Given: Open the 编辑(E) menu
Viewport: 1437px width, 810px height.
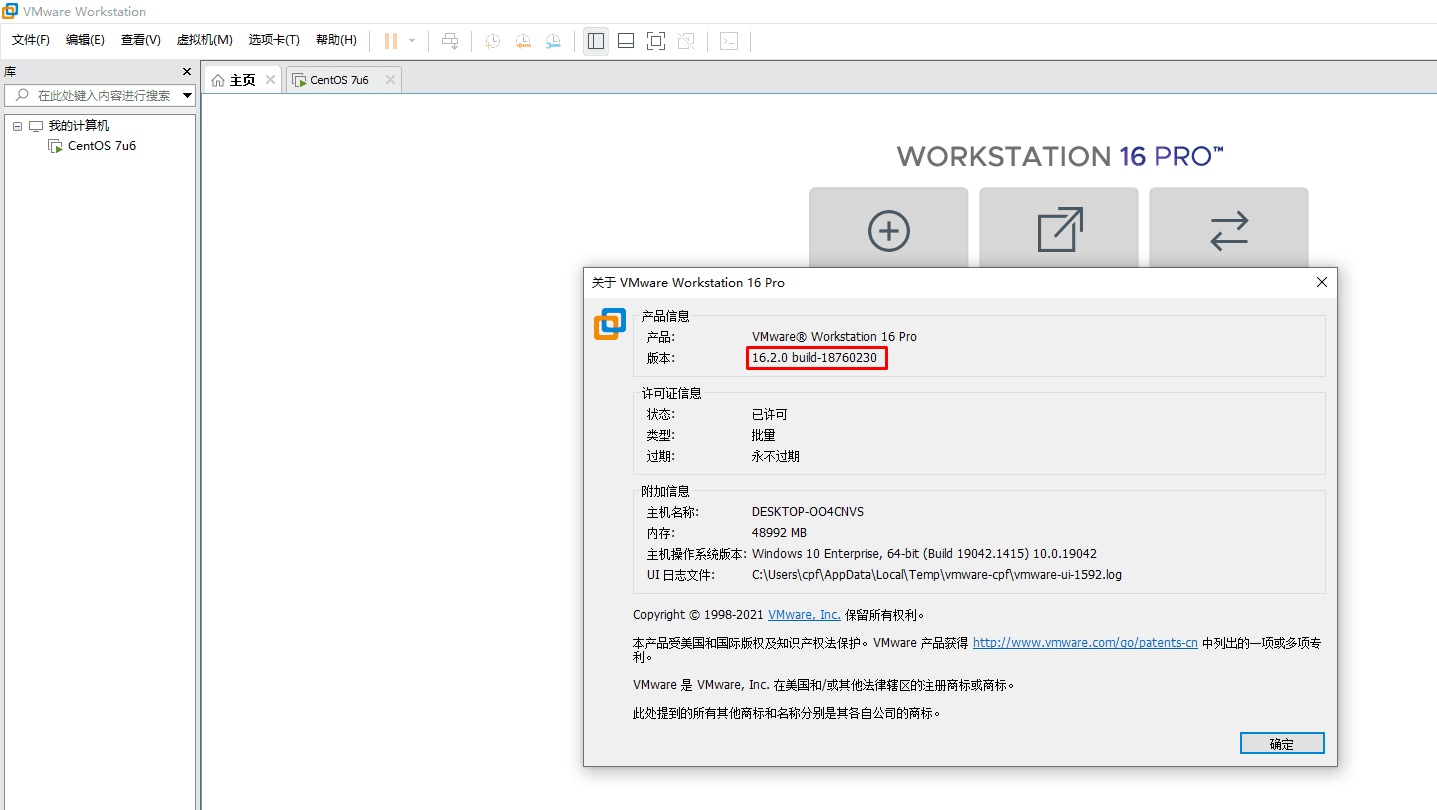Looking at the screenshot, I should coord(85,40).
